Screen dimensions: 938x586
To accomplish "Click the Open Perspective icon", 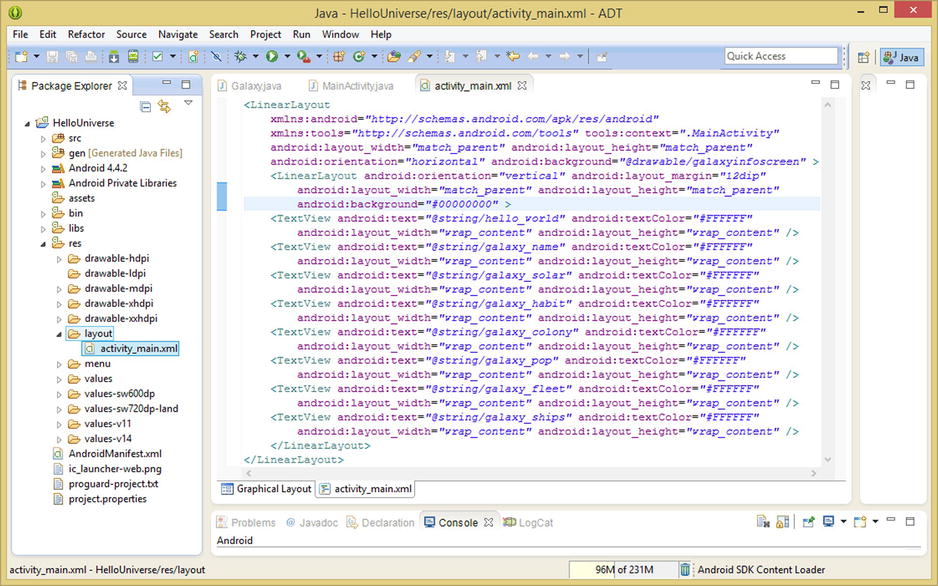I will pyautogui.click(x=864, y=57).
